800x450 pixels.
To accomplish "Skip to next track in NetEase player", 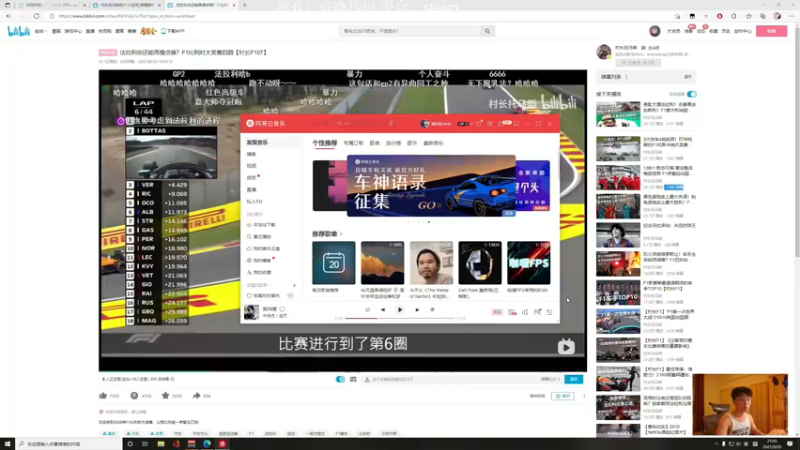I will 417,310.
